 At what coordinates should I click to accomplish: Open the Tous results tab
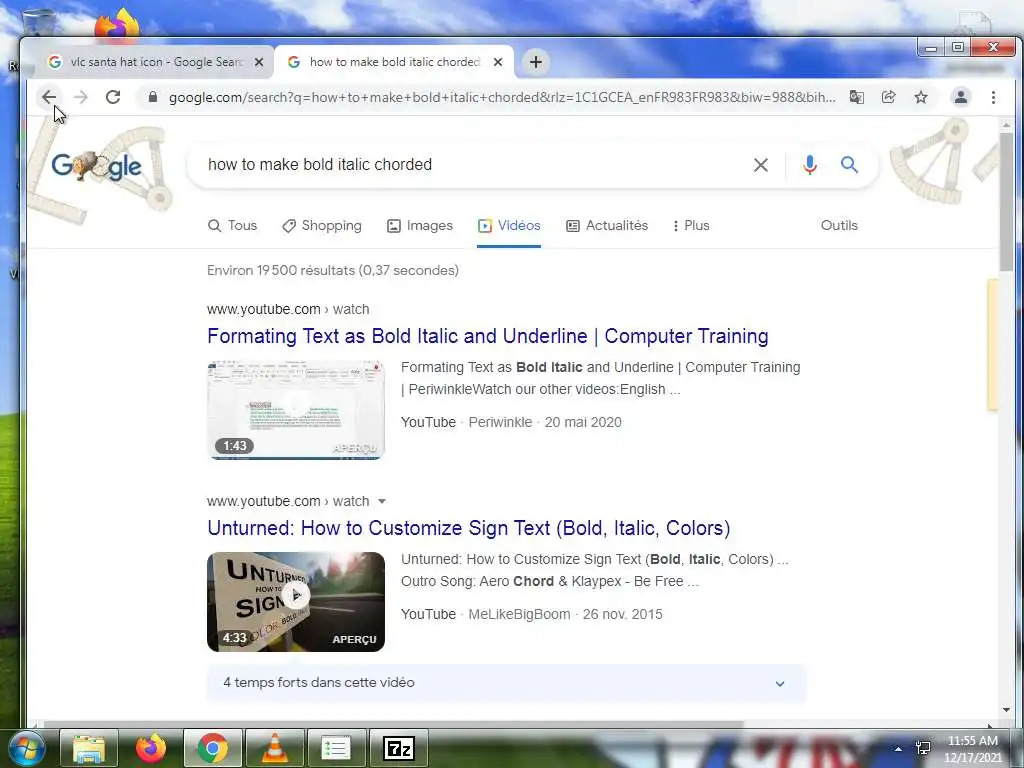point(232,225)
